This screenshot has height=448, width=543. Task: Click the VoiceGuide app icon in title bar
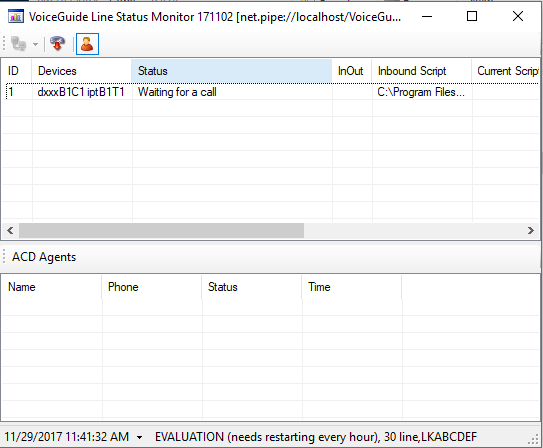coord(16,16)
